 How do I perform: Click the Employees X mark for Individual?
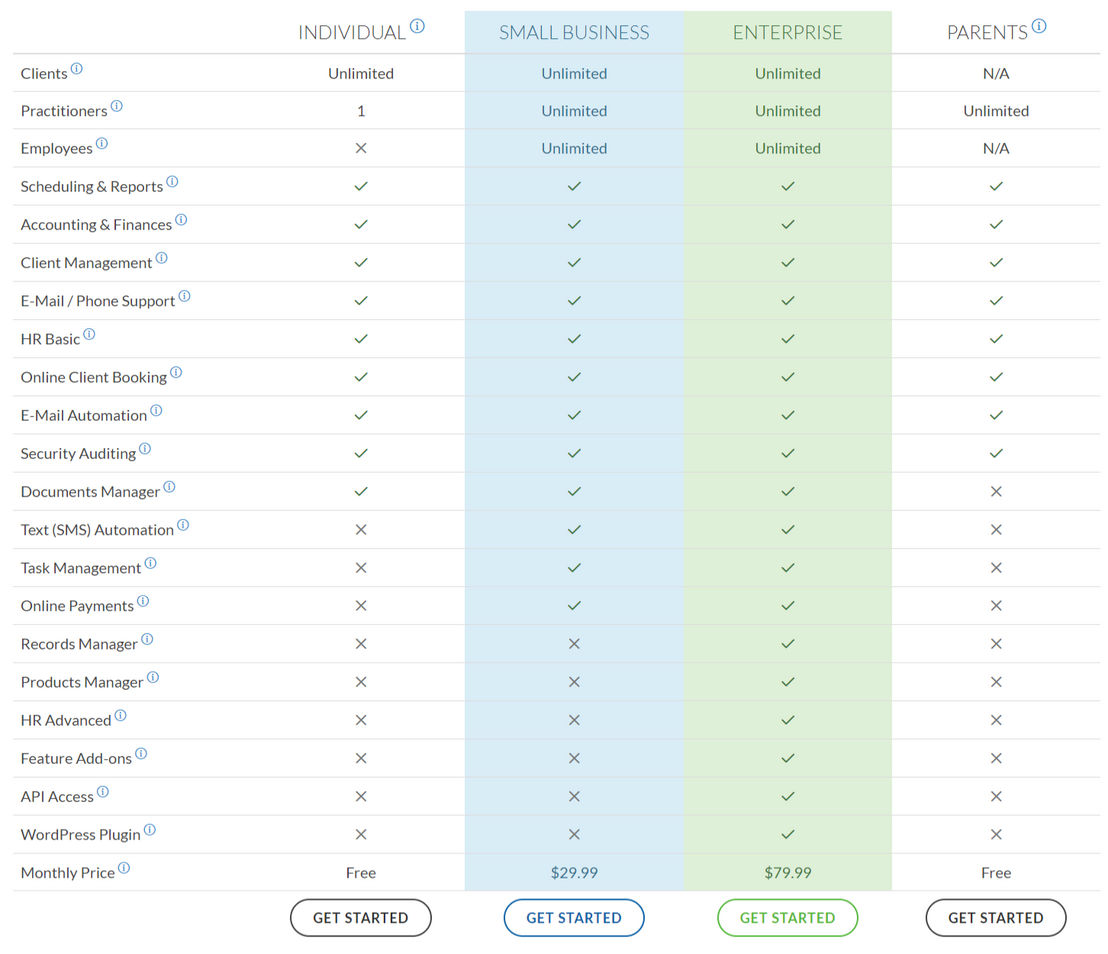[360, 148]
